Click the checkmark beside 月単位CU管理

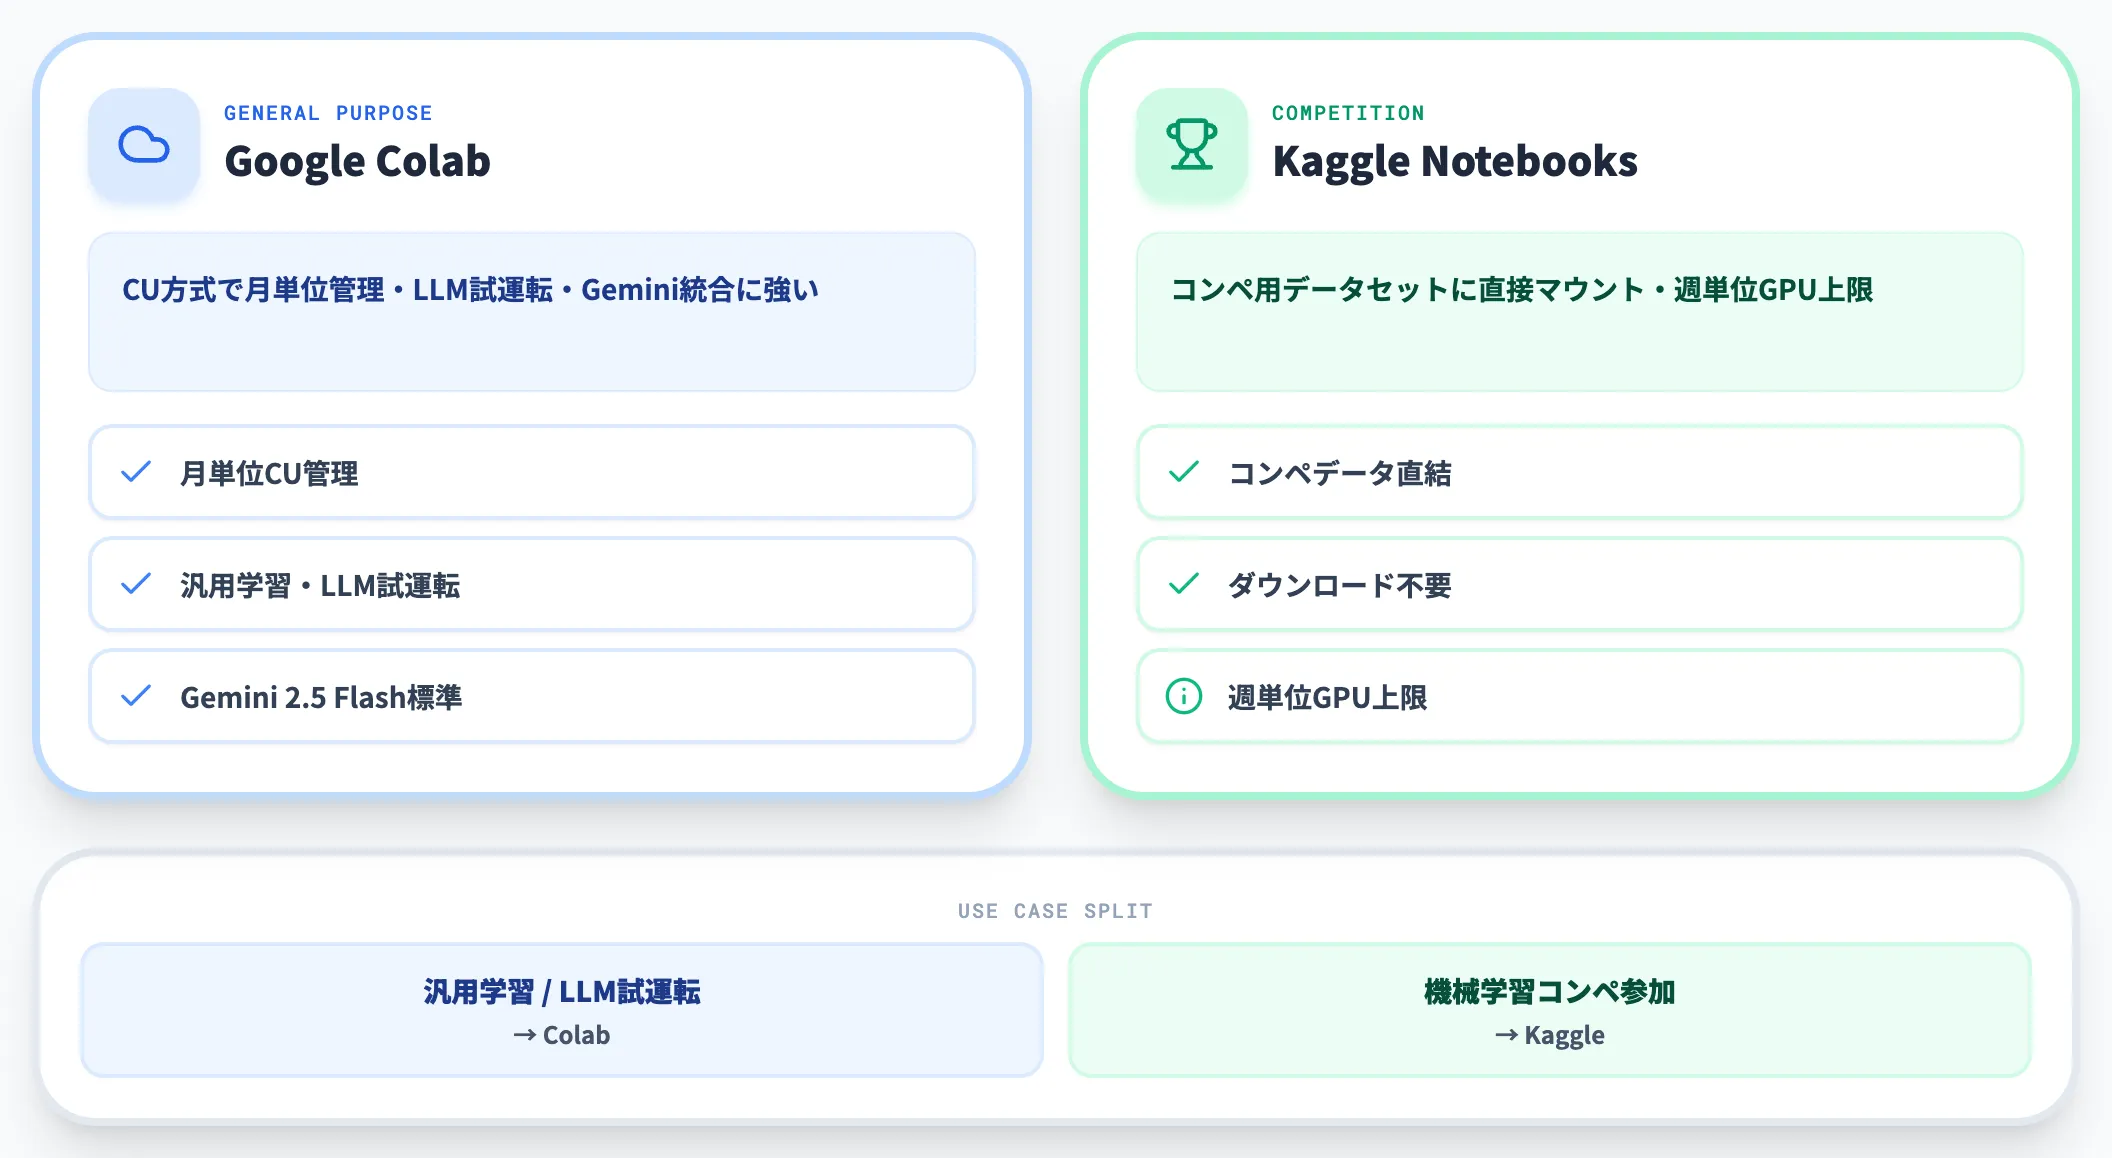coord(136,472)
